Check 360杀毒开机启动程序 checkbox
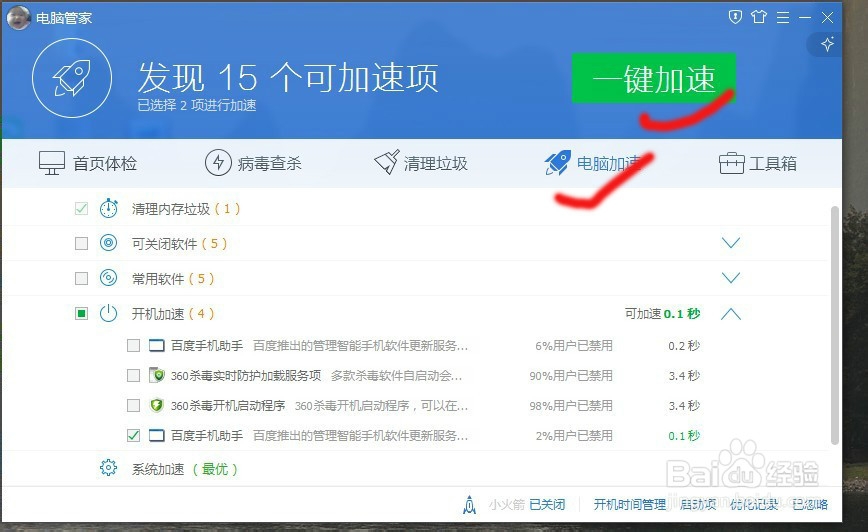The height and width of the screenshot is (532, 868). [133, 406]
